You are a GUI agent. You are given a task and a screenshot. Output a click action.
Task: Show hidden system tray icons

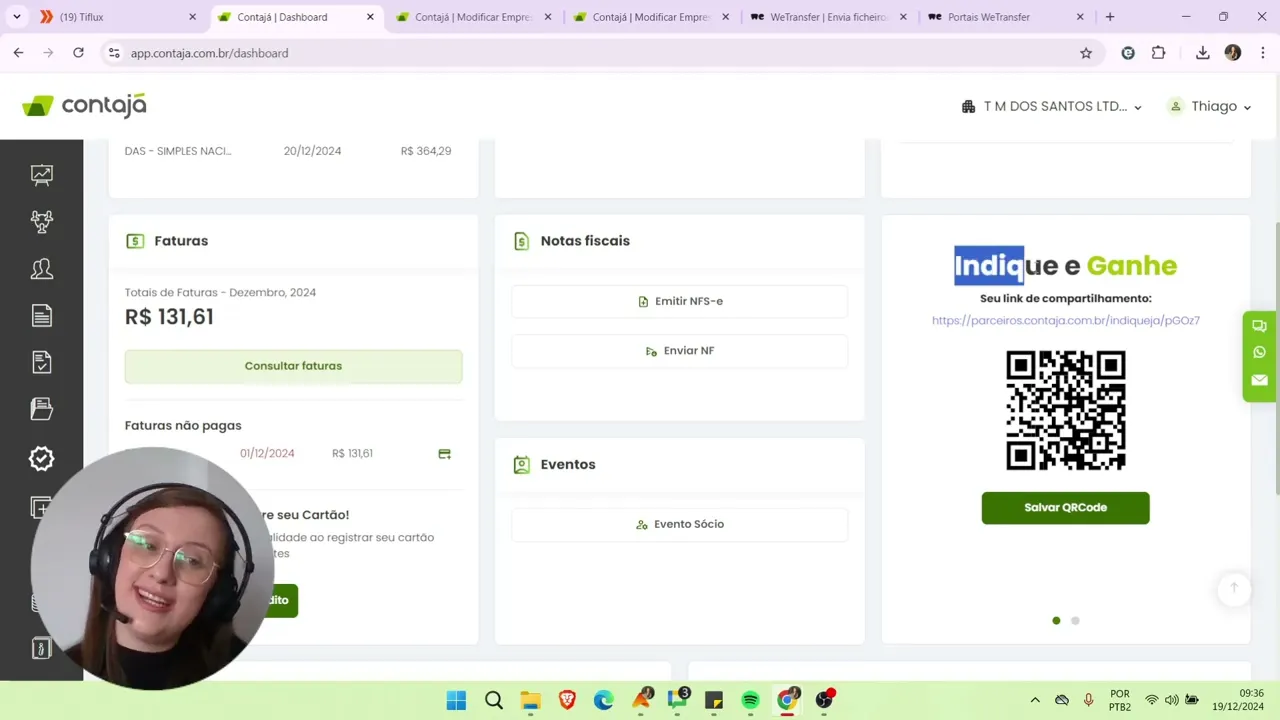click(1035, 700)
